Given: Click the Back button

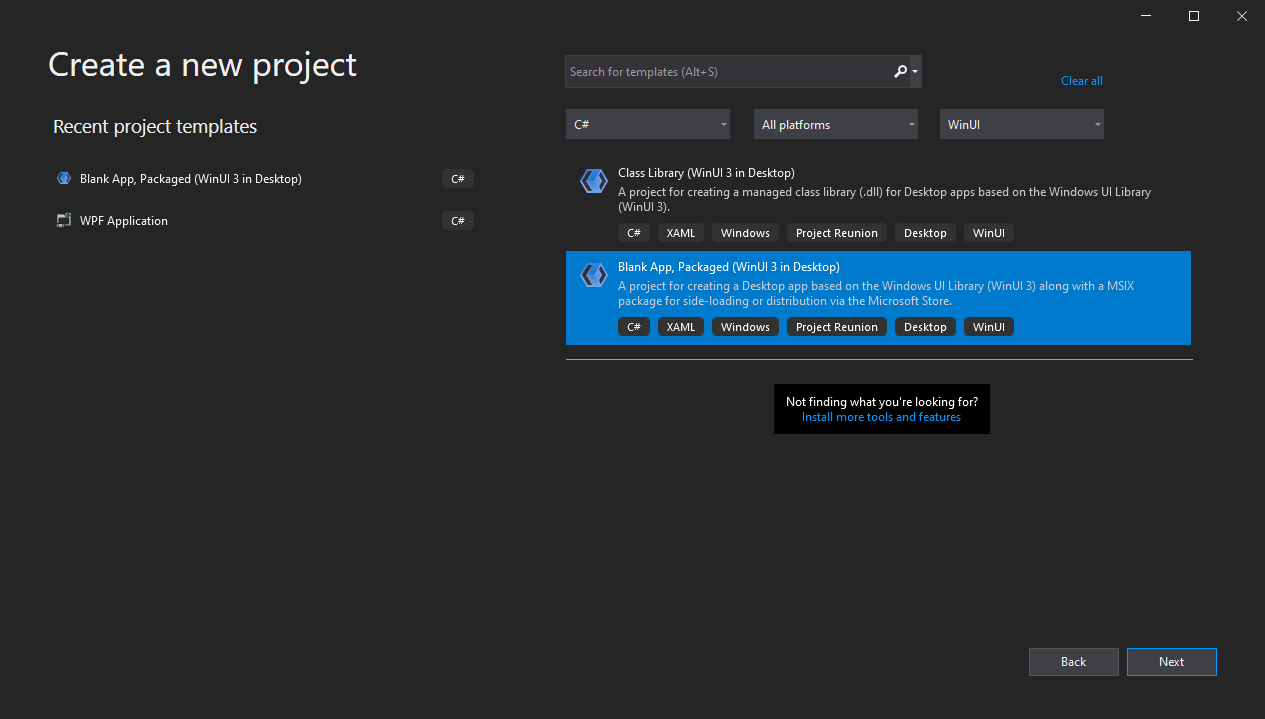Looking at the screenshot, I should click(x=1073, y=661).
